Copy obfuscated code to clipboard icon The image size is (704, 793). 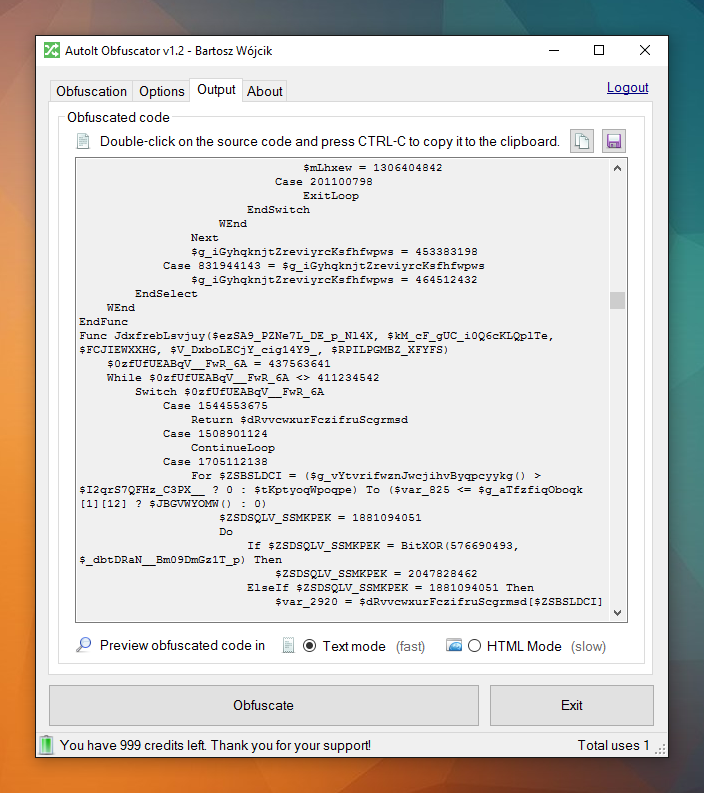(582, 141)
